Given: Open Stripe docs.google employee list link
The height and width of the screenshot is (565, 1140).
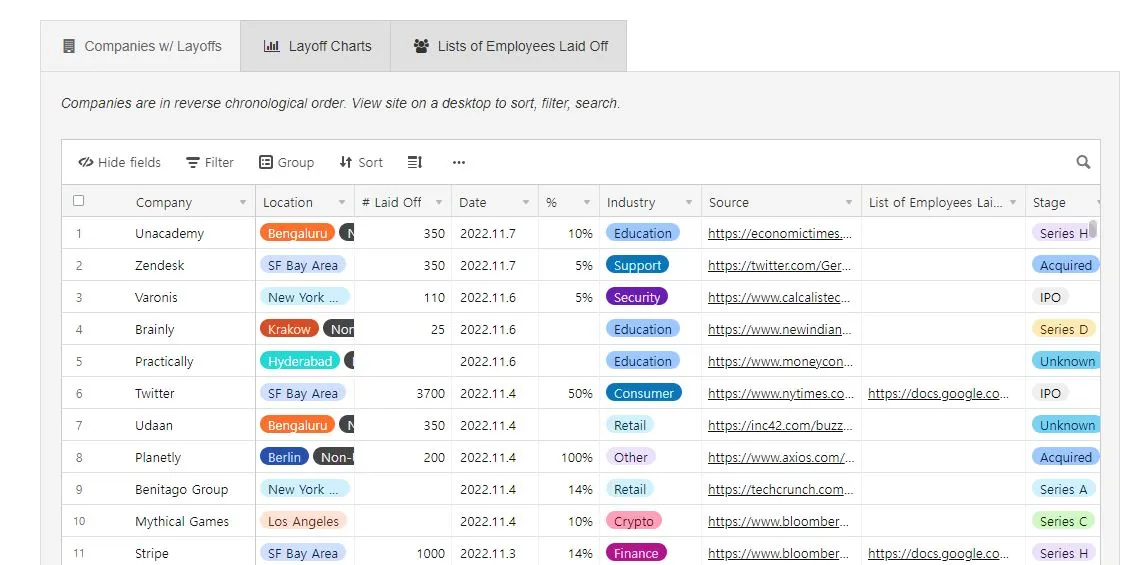Looking at the screenshot, I should tap(939, 553).
